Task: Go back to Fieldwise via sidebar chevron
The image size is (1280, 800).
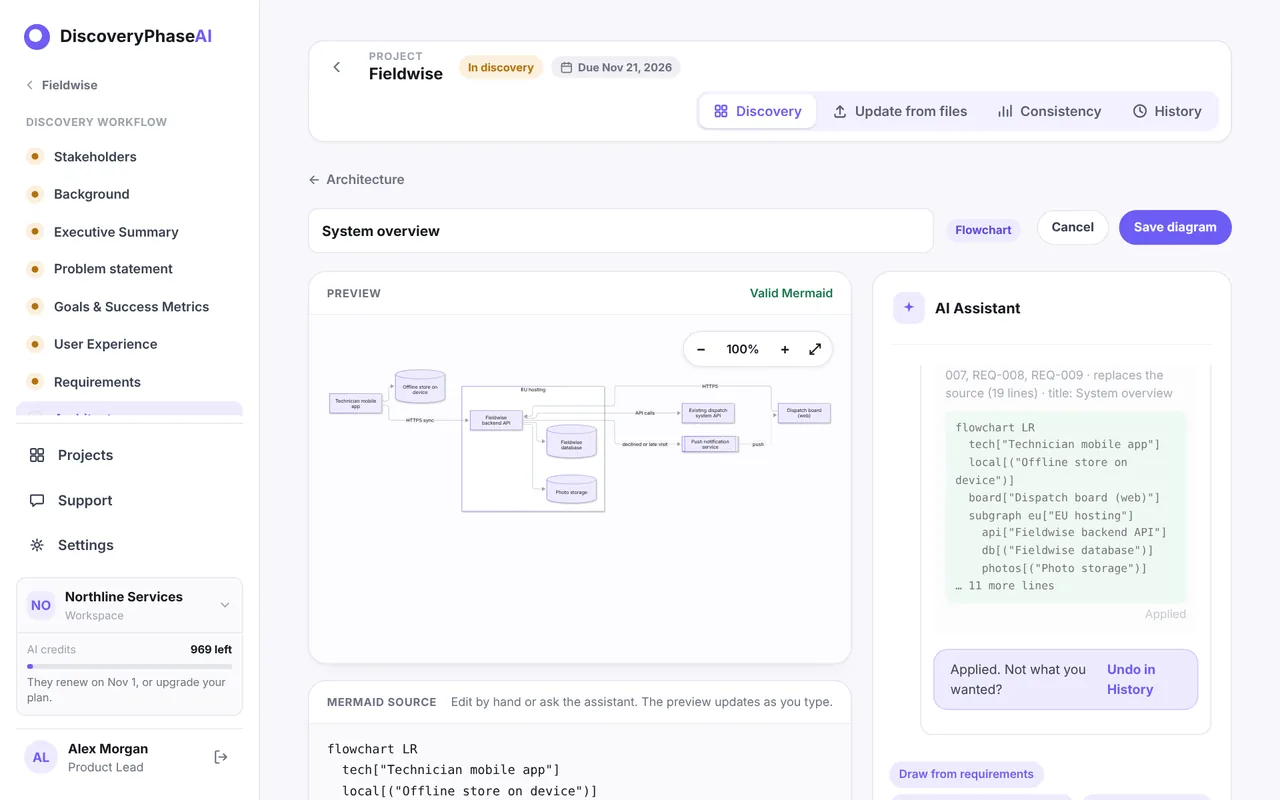Action: click(30, 85)
